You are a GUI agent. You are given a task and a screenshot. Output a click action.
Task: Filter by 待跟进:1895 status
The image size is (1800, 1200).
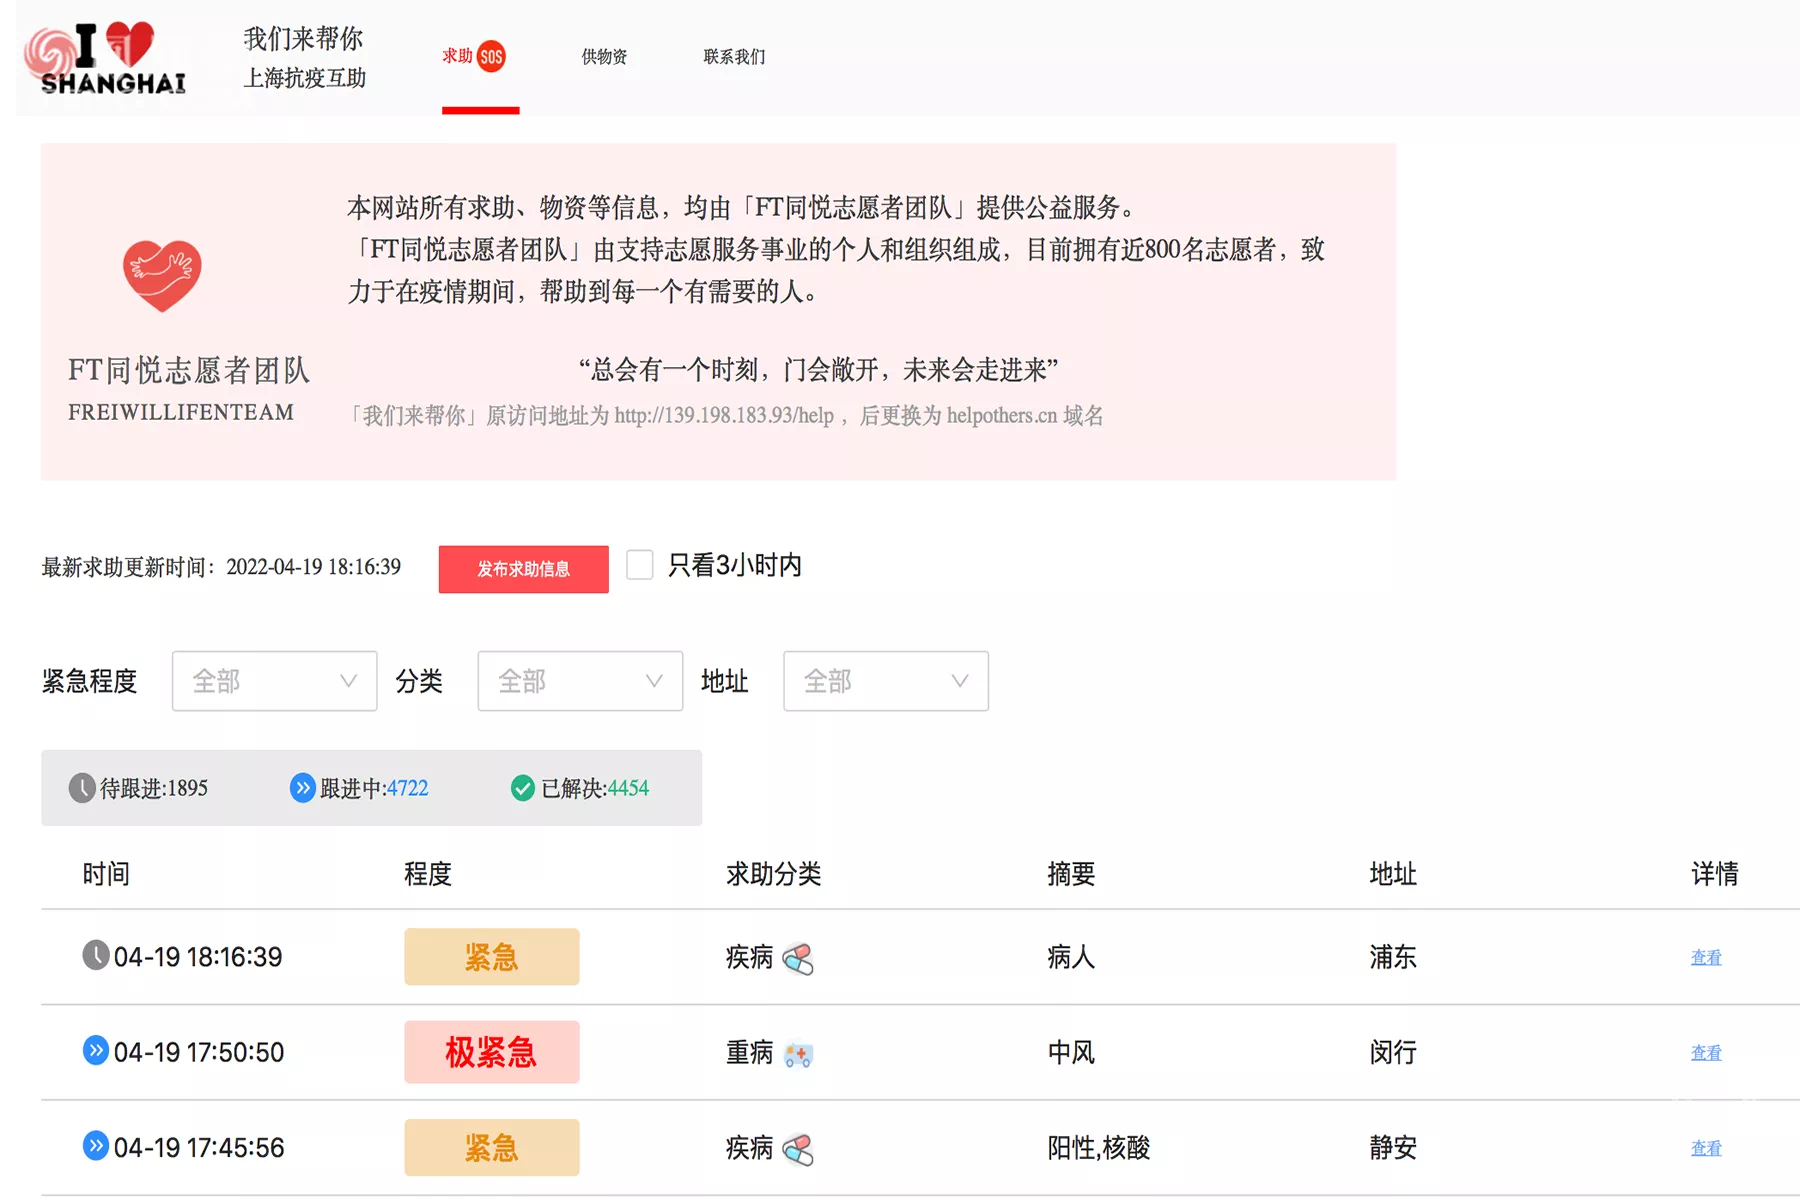[139, 788]
